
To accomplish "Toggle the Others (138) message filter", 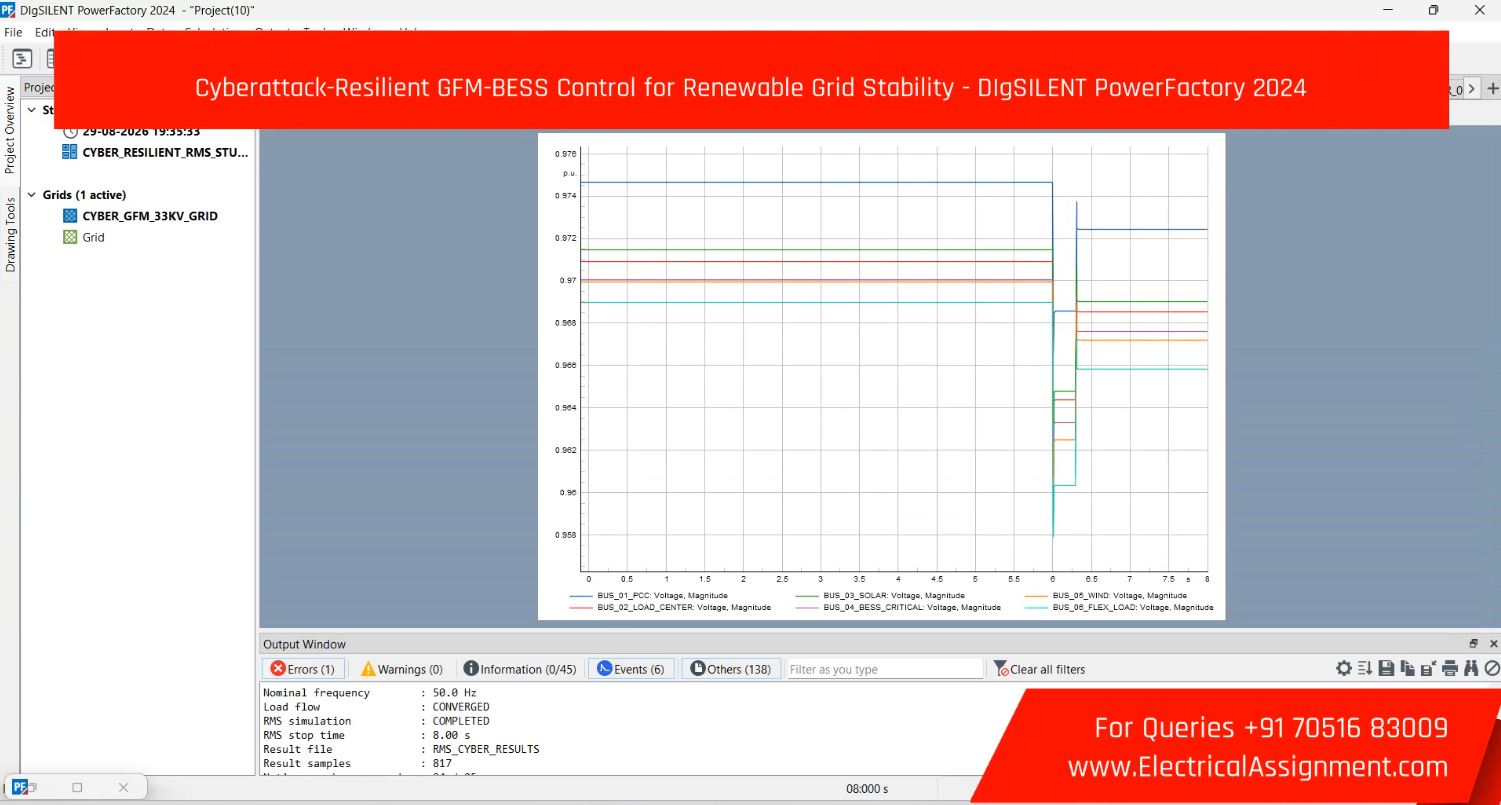I will pos(731,669).
